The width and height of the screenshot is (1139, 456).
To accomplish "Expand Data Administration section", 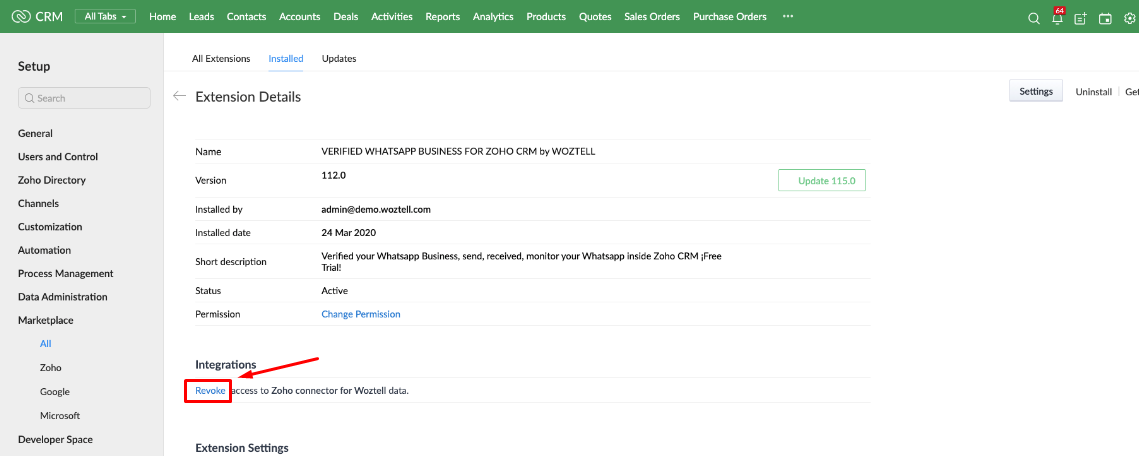I will tap(62, 297).
